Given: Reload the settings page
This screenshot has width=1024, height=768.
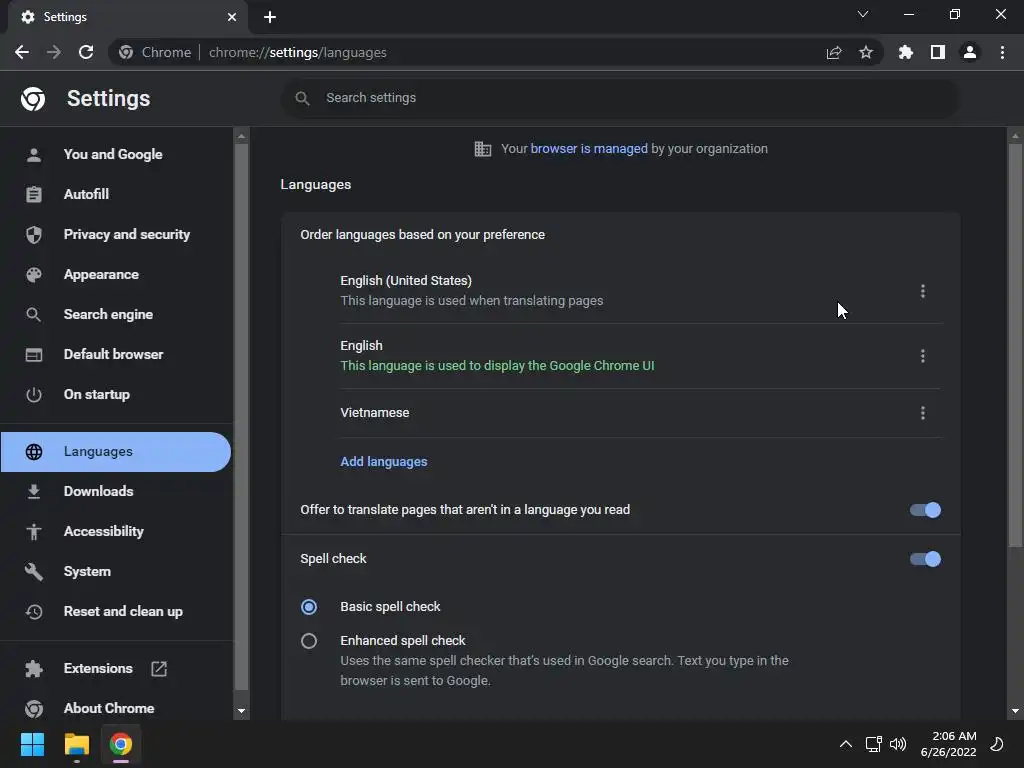Looking at the screenshot, I should (x=86, y=52).
